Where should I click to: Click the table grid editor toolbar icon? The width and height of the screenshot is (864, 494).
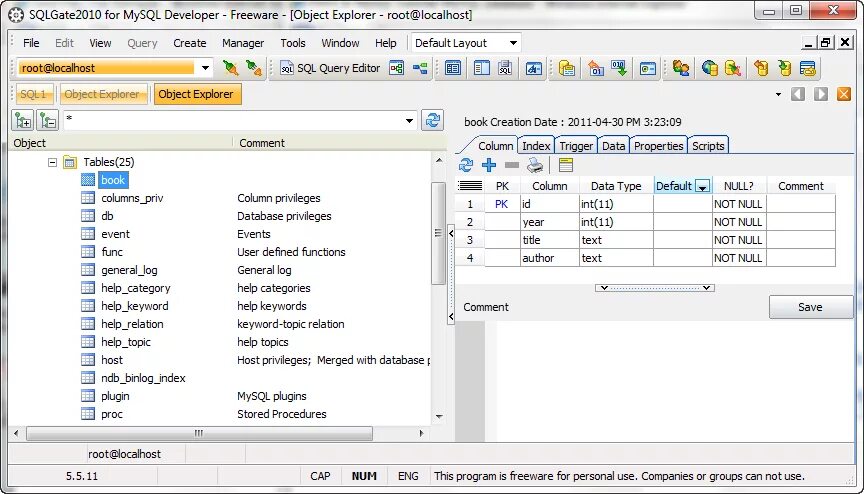(453, 68)
